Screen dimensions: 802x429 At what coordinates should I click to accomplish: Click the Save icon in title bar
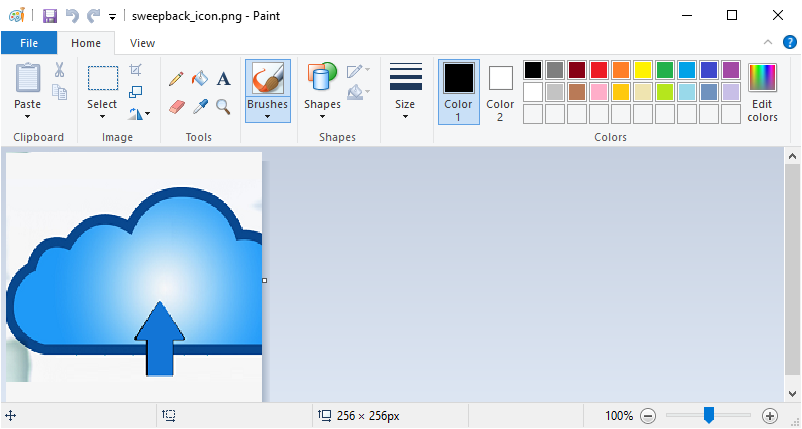click(x=50, y=16)
